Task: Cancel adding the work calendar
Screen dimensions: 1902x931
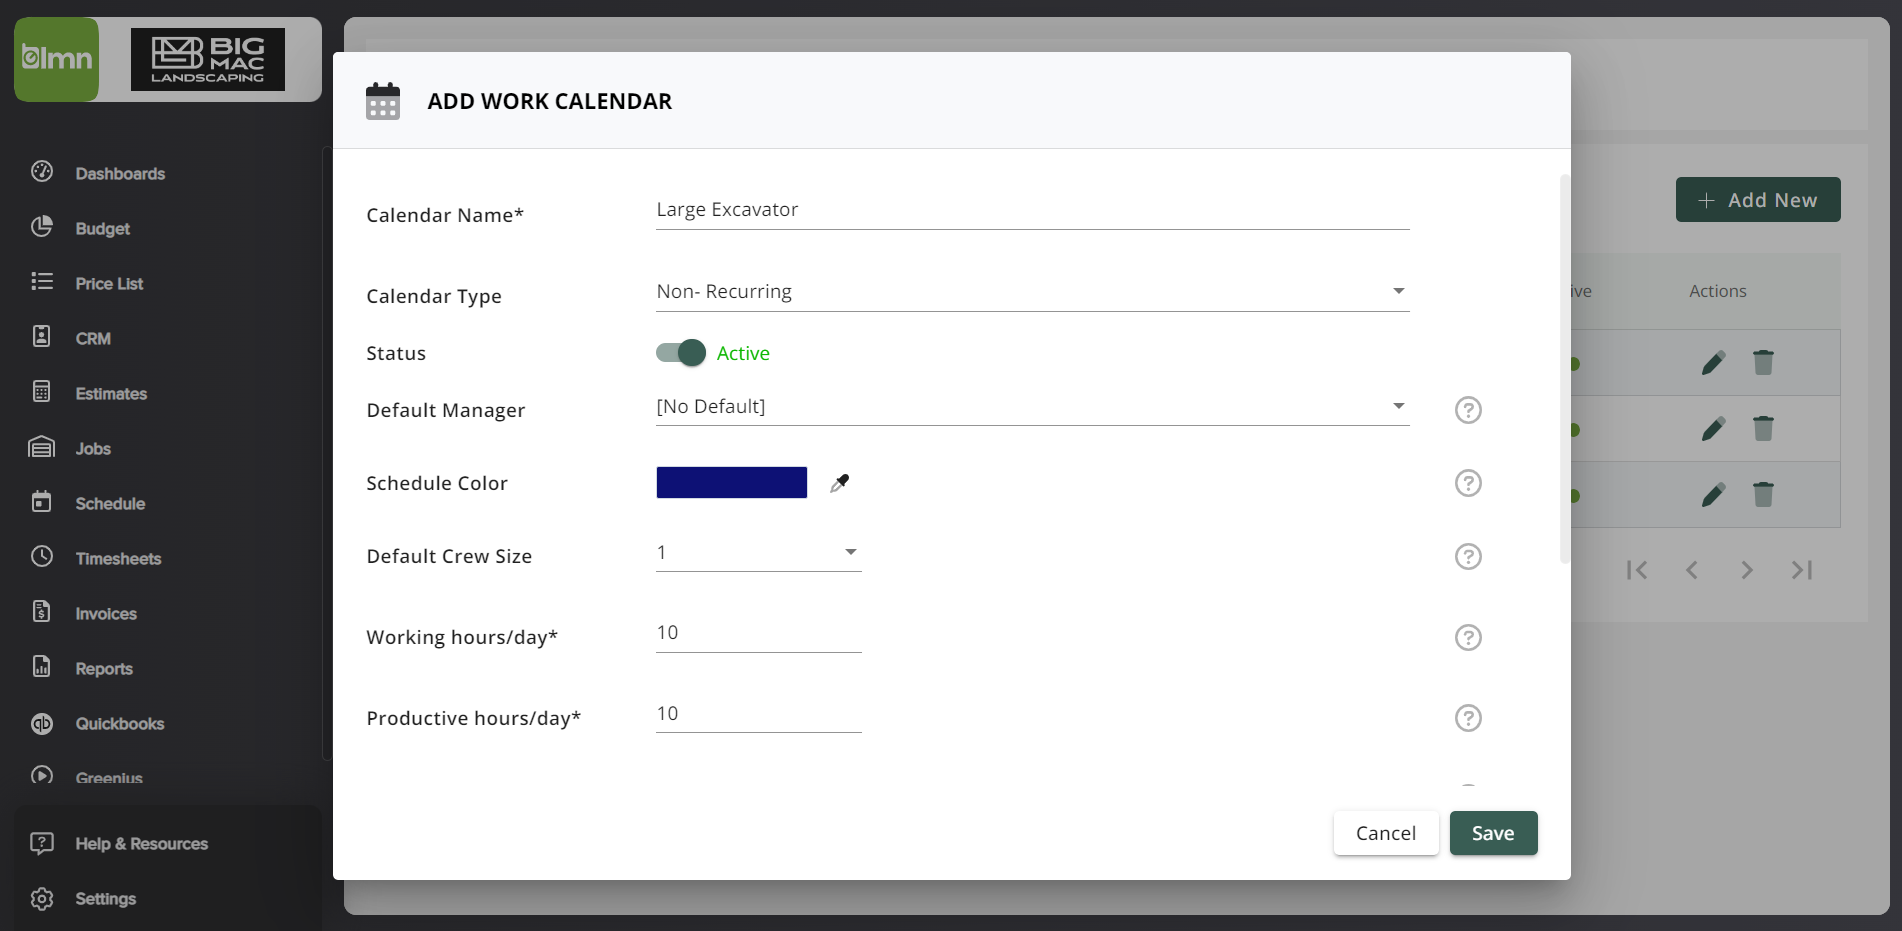Action: pos(1386,833)
